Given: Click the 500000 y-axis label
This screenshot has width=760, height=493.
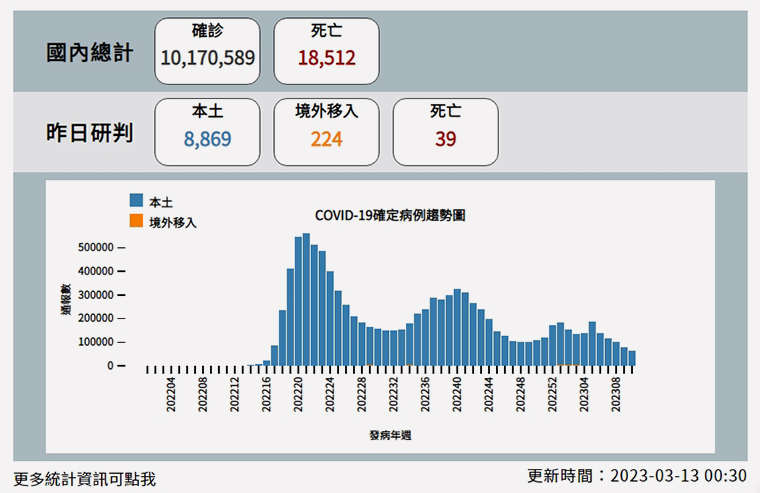Looking at the screenshot, I should (95, 247).
